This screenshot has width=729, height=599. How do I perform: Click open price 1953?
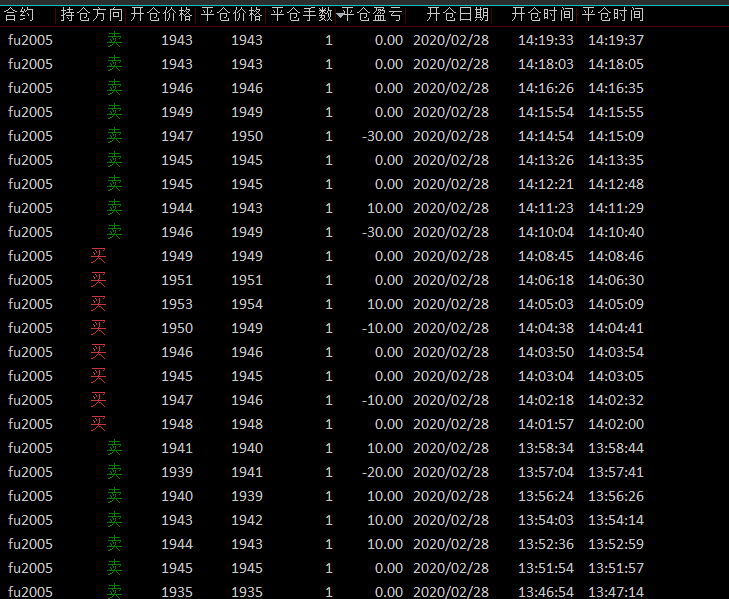(x=177, y=304)
